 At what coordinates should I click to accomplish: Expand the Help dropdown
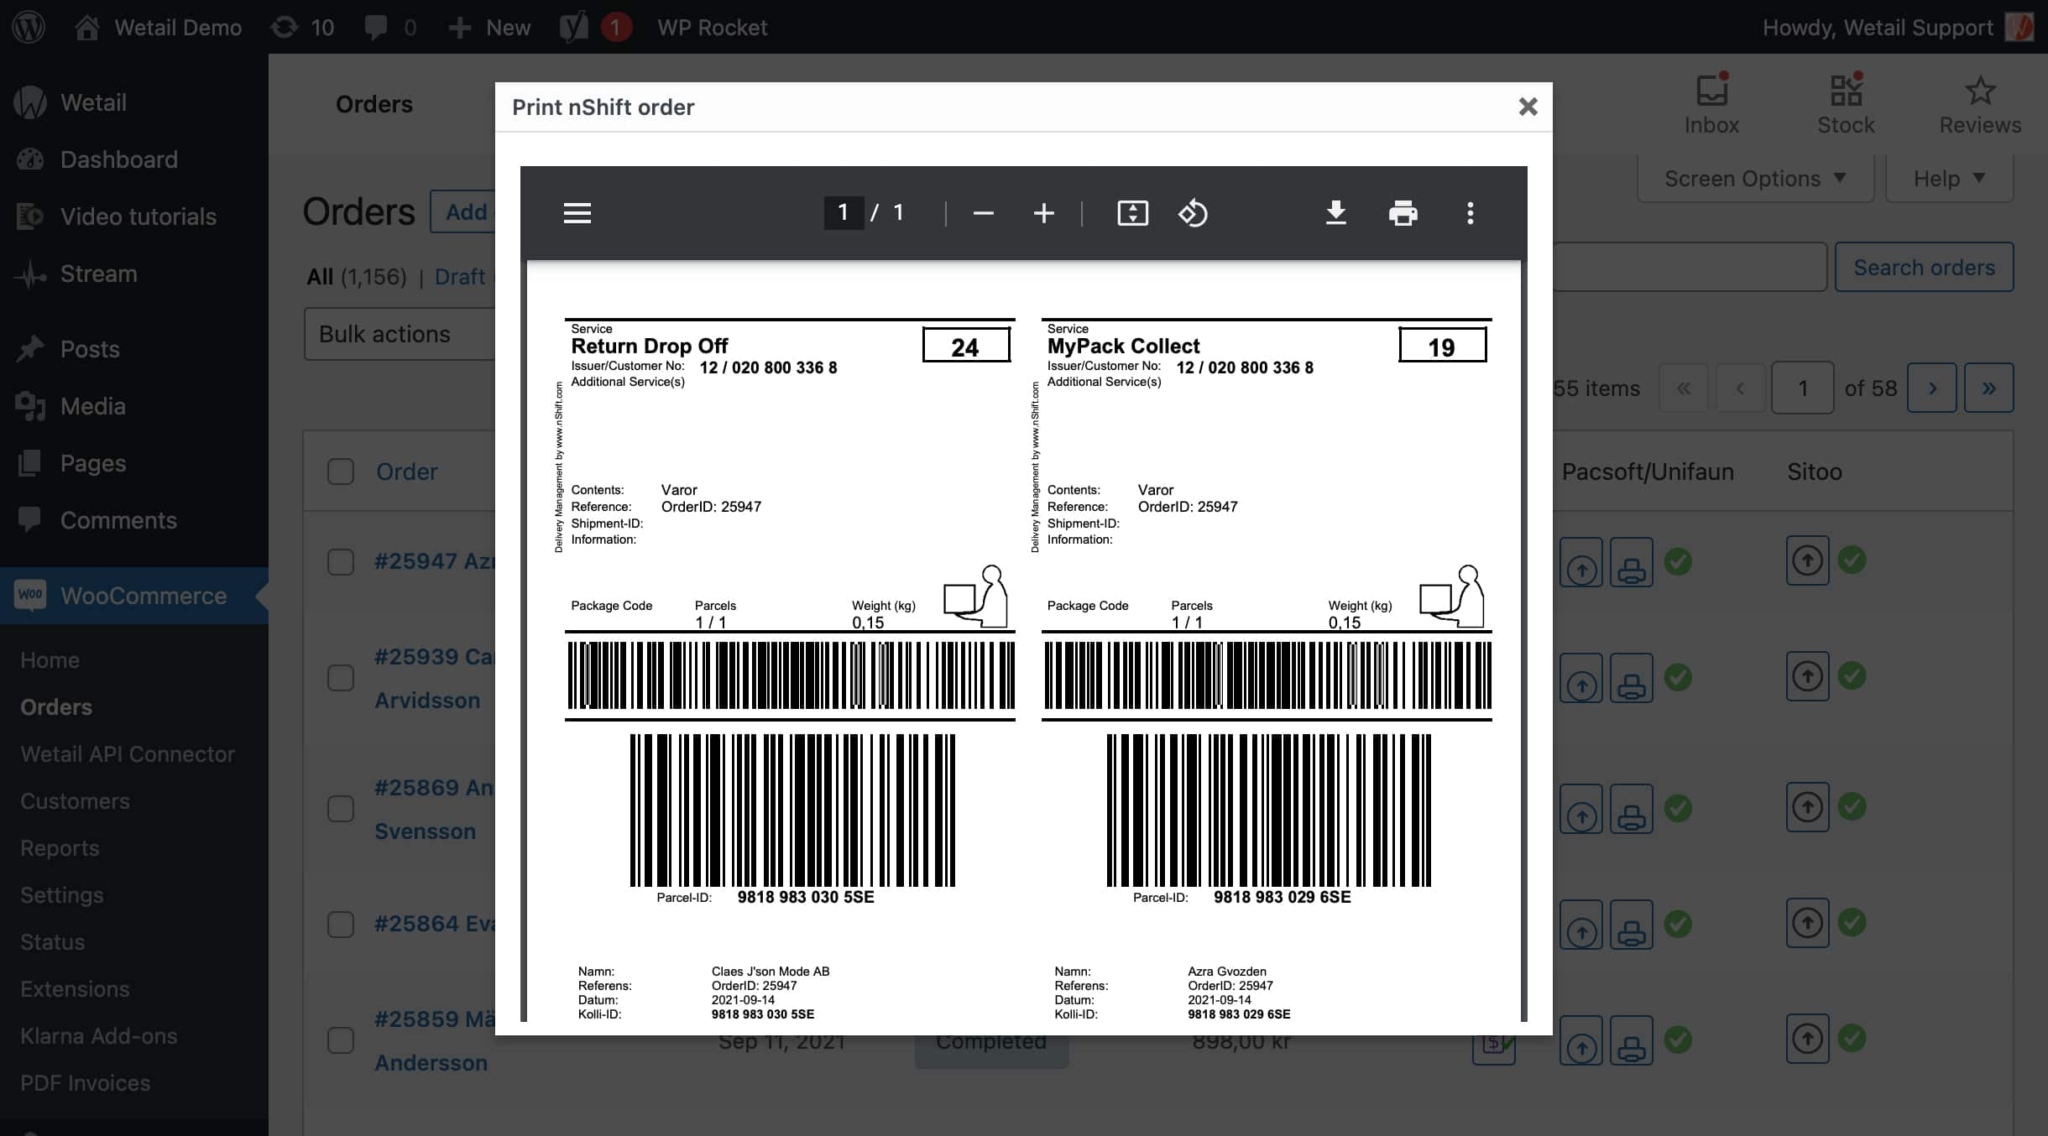click(x=1948, y=179)
